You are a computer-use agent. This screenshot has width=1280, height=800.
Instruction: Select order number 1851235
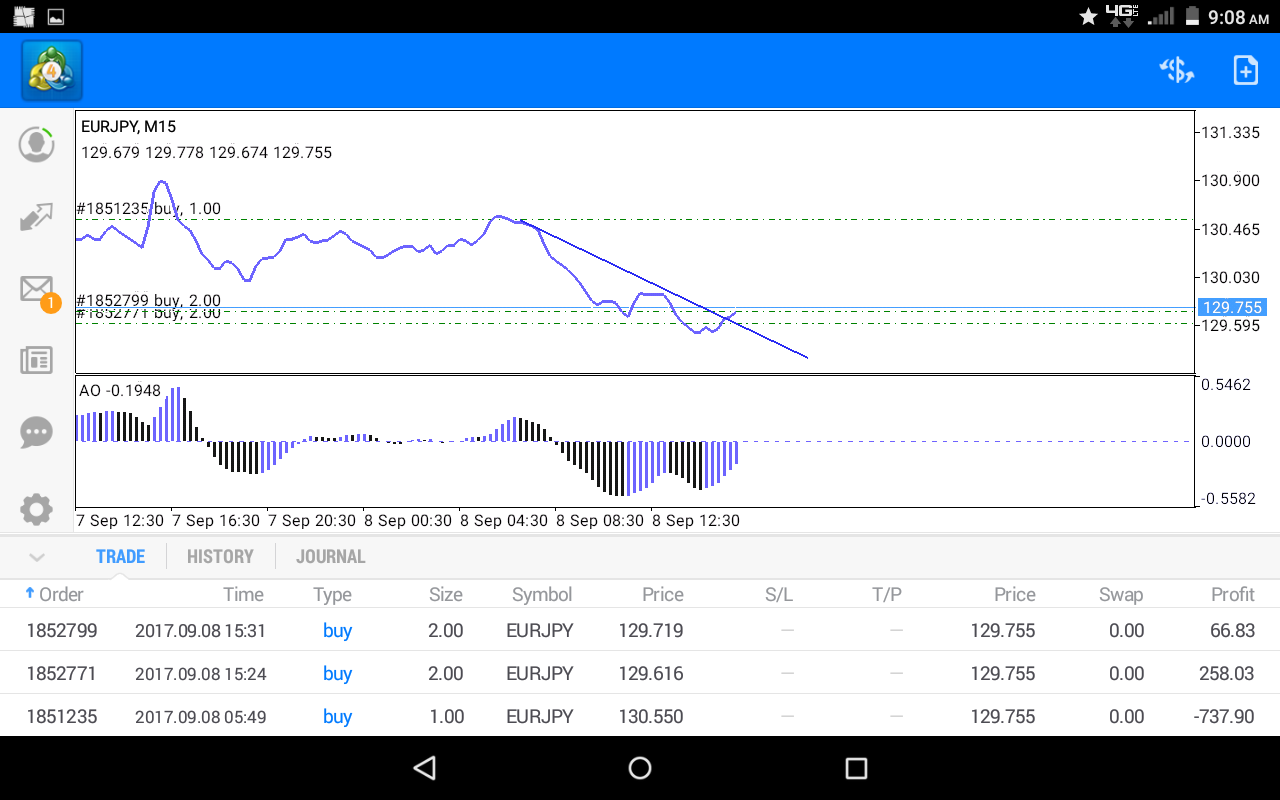tap(61, 717)
